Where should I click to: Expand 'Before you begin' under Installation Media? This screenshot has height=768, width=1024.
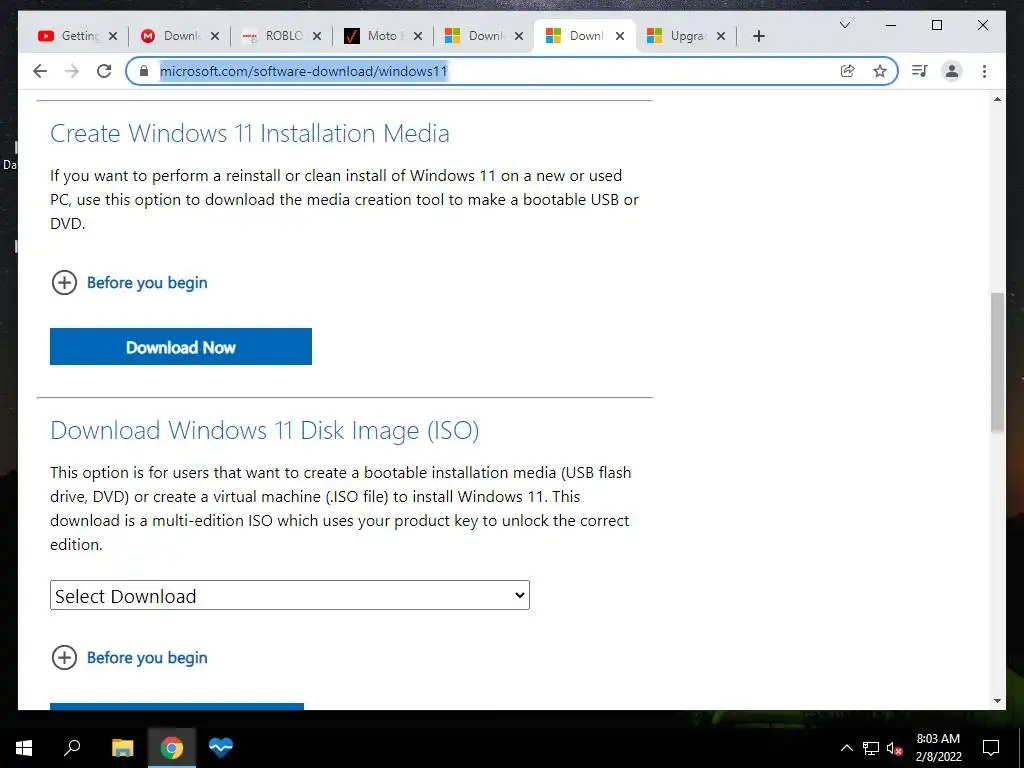click(x=129, y=283)
